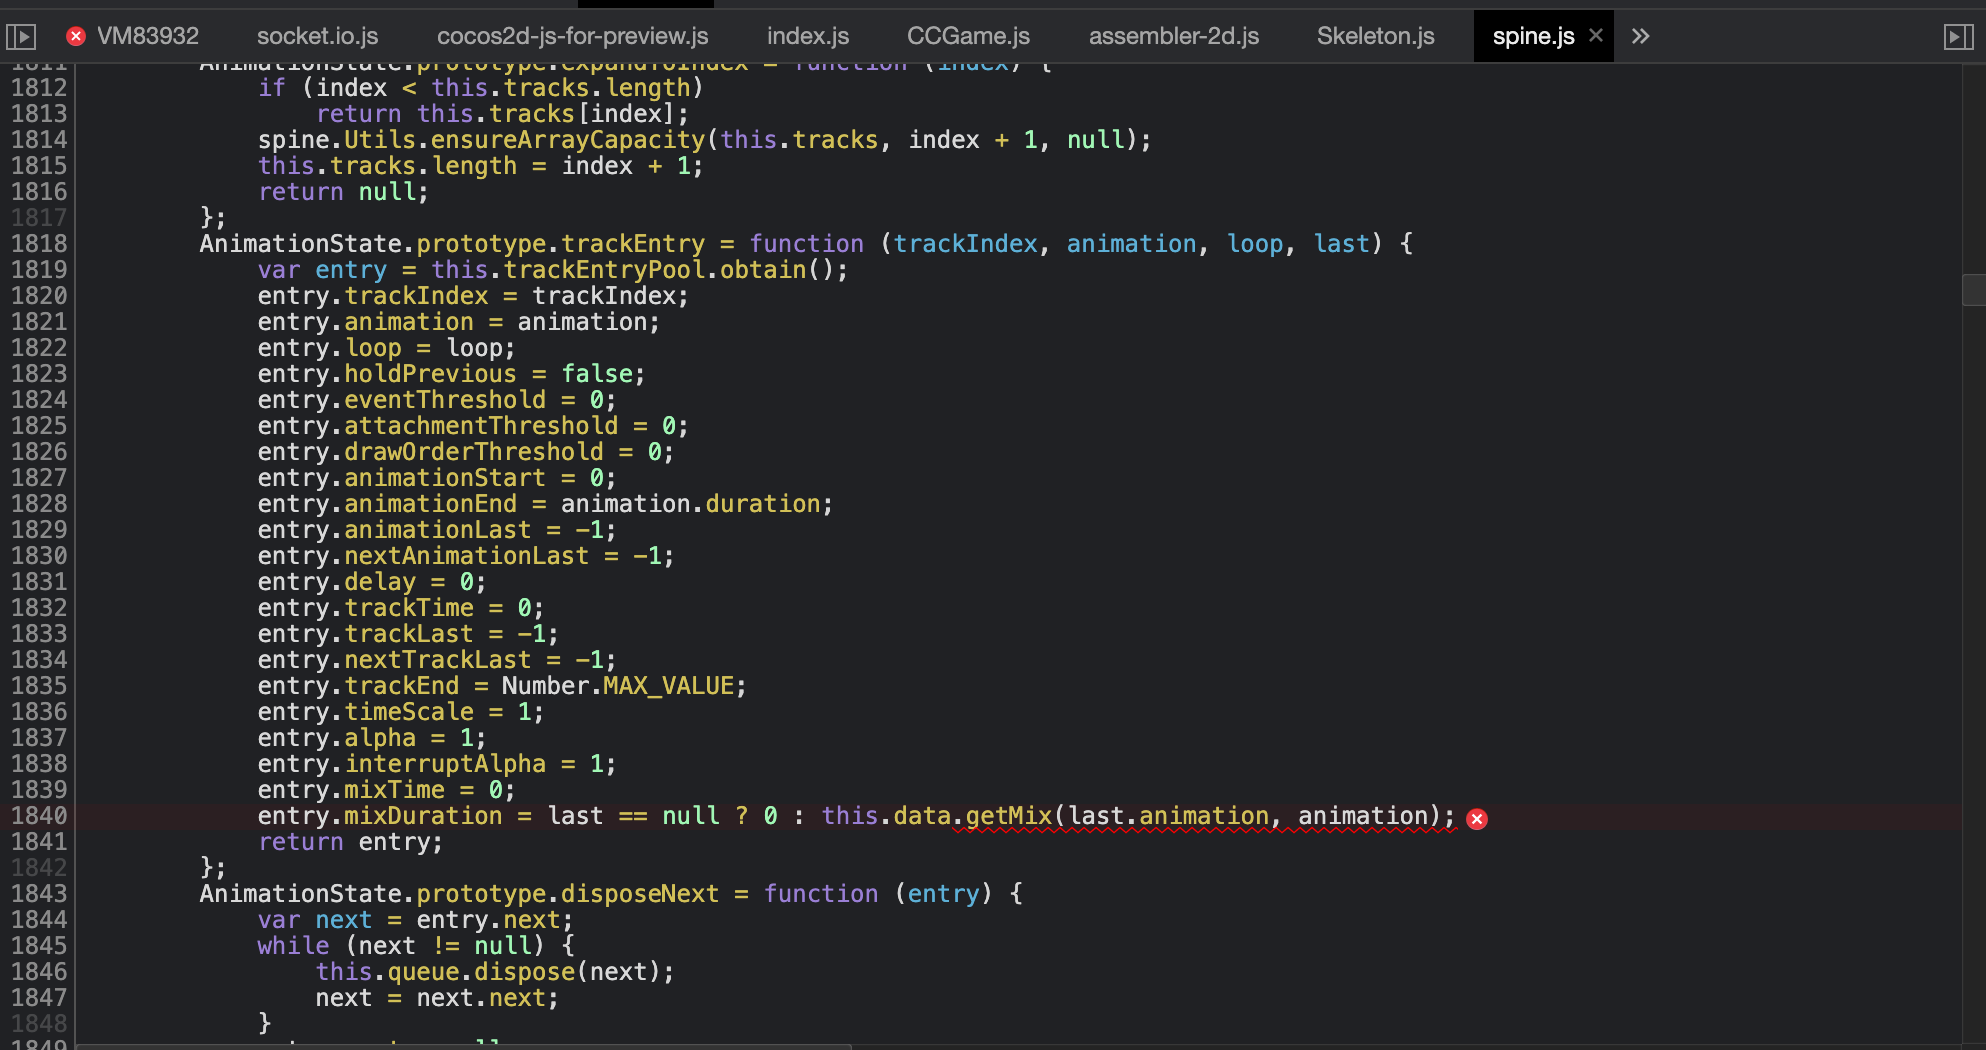The image size is (1986, 1050).
Task: Click the trackEntry function name on line 1818
Action: pyautogui.click(x=632, y=244)
